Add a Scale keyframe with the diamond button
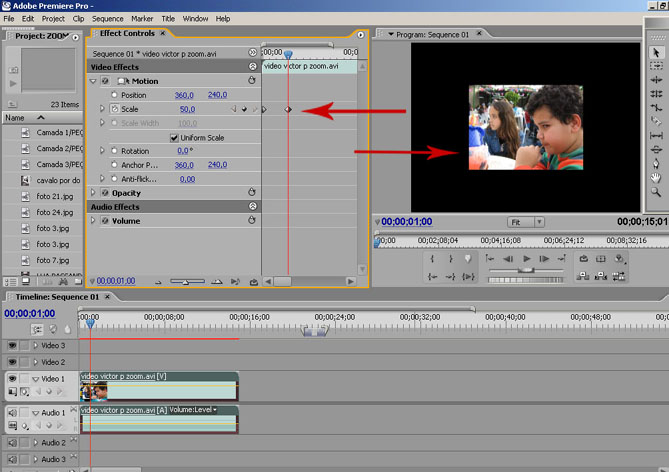The image size is (669, 472). coord(243,109)
